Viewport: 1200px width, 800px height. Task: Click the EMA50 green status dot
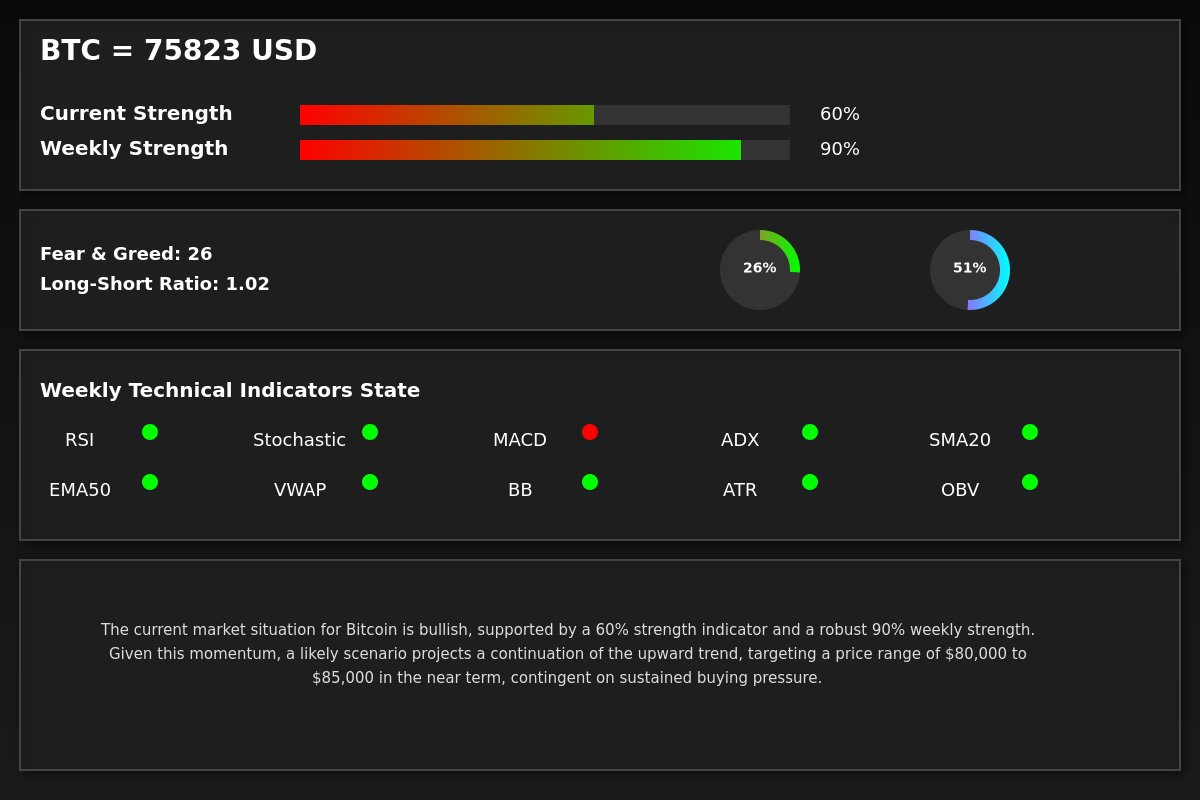point(150,482)
